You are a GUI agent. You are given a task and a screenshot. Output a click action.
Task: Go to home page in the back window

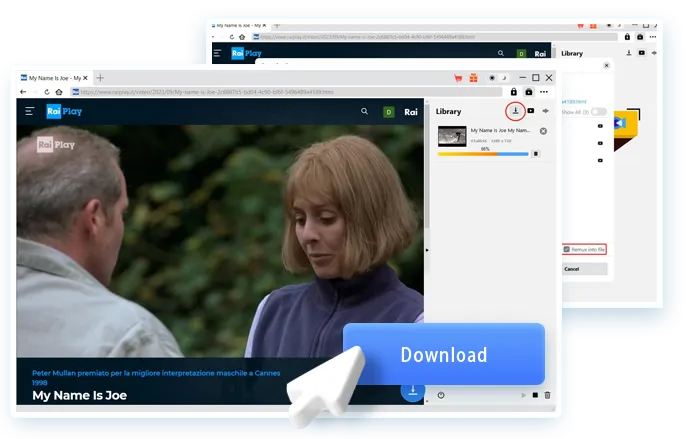point(242,37)
